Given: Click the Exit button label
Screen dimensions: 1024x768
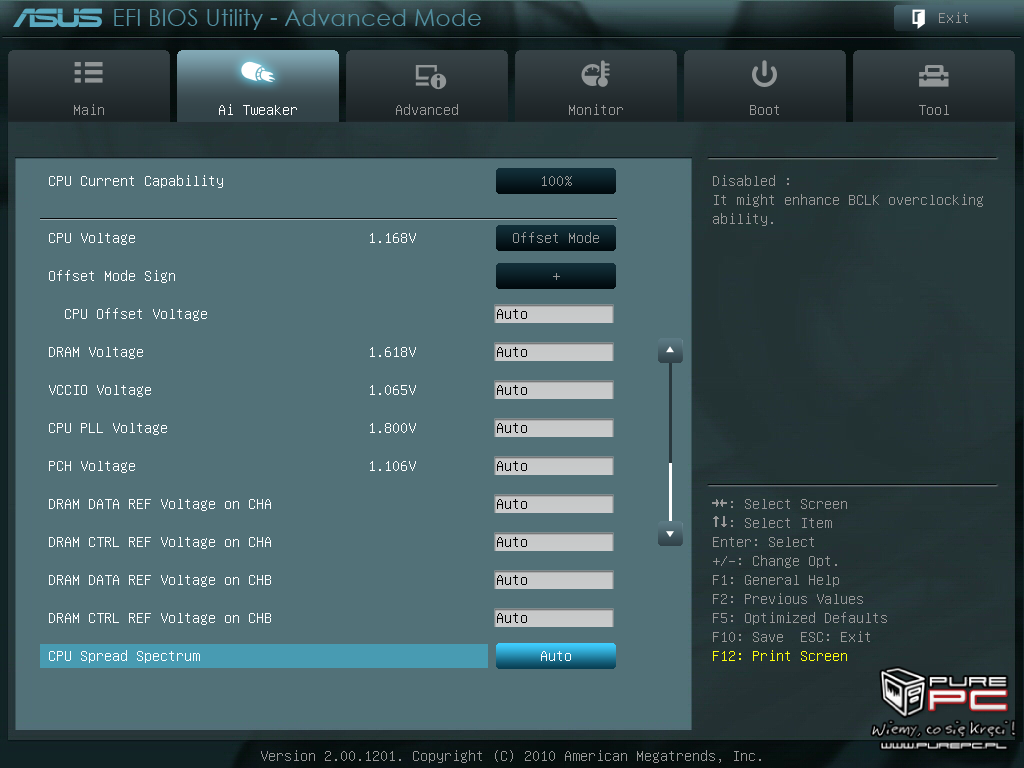Looking at the screenshot, I should pos(953,18).
